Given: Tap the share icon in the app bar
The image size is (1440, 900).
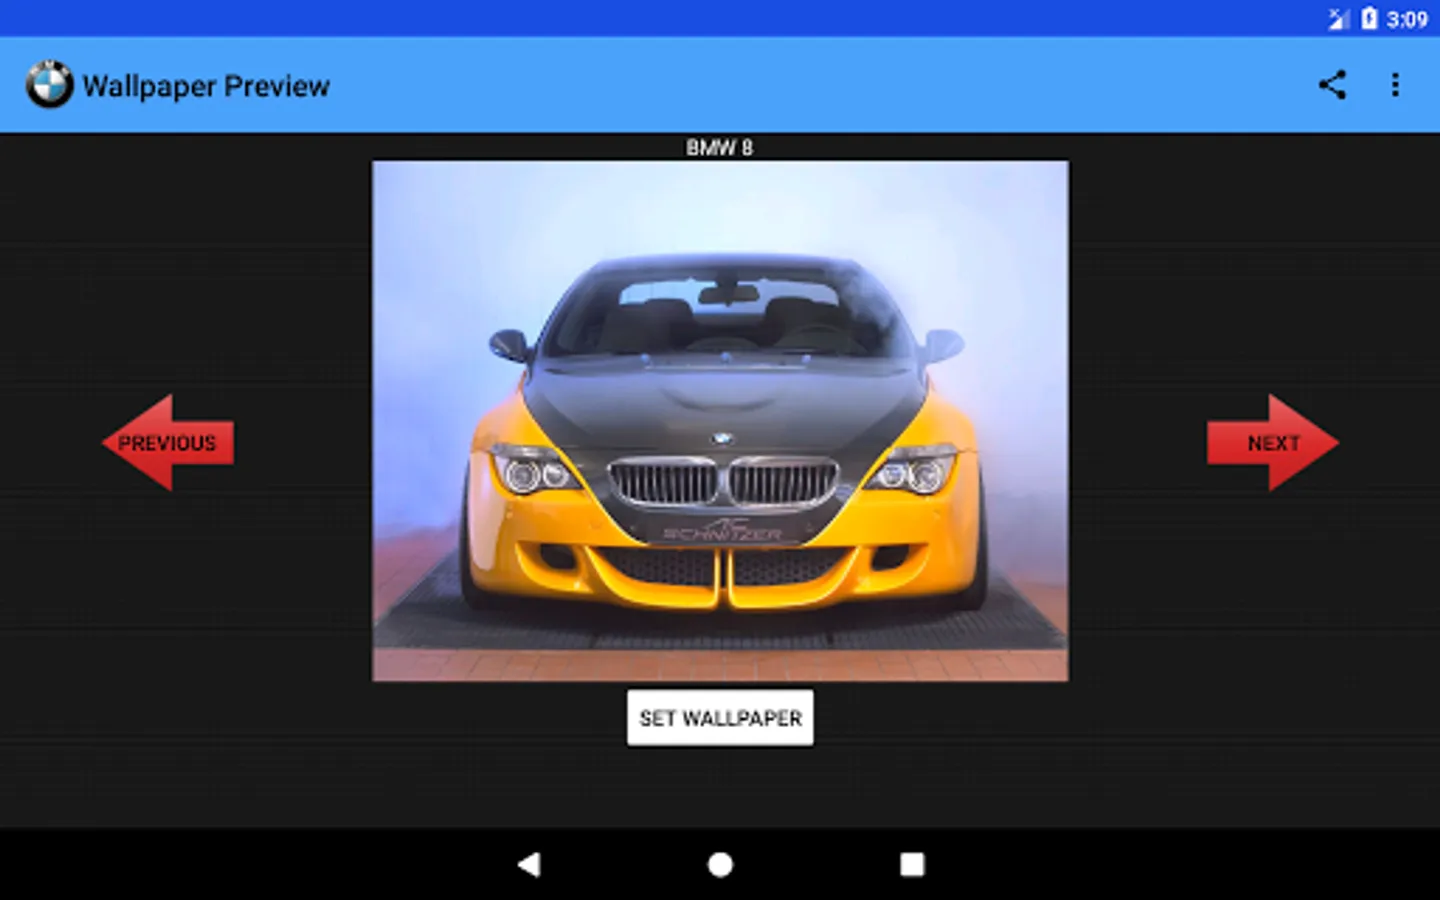Looking at the screenshot, I should [1332, 85].
